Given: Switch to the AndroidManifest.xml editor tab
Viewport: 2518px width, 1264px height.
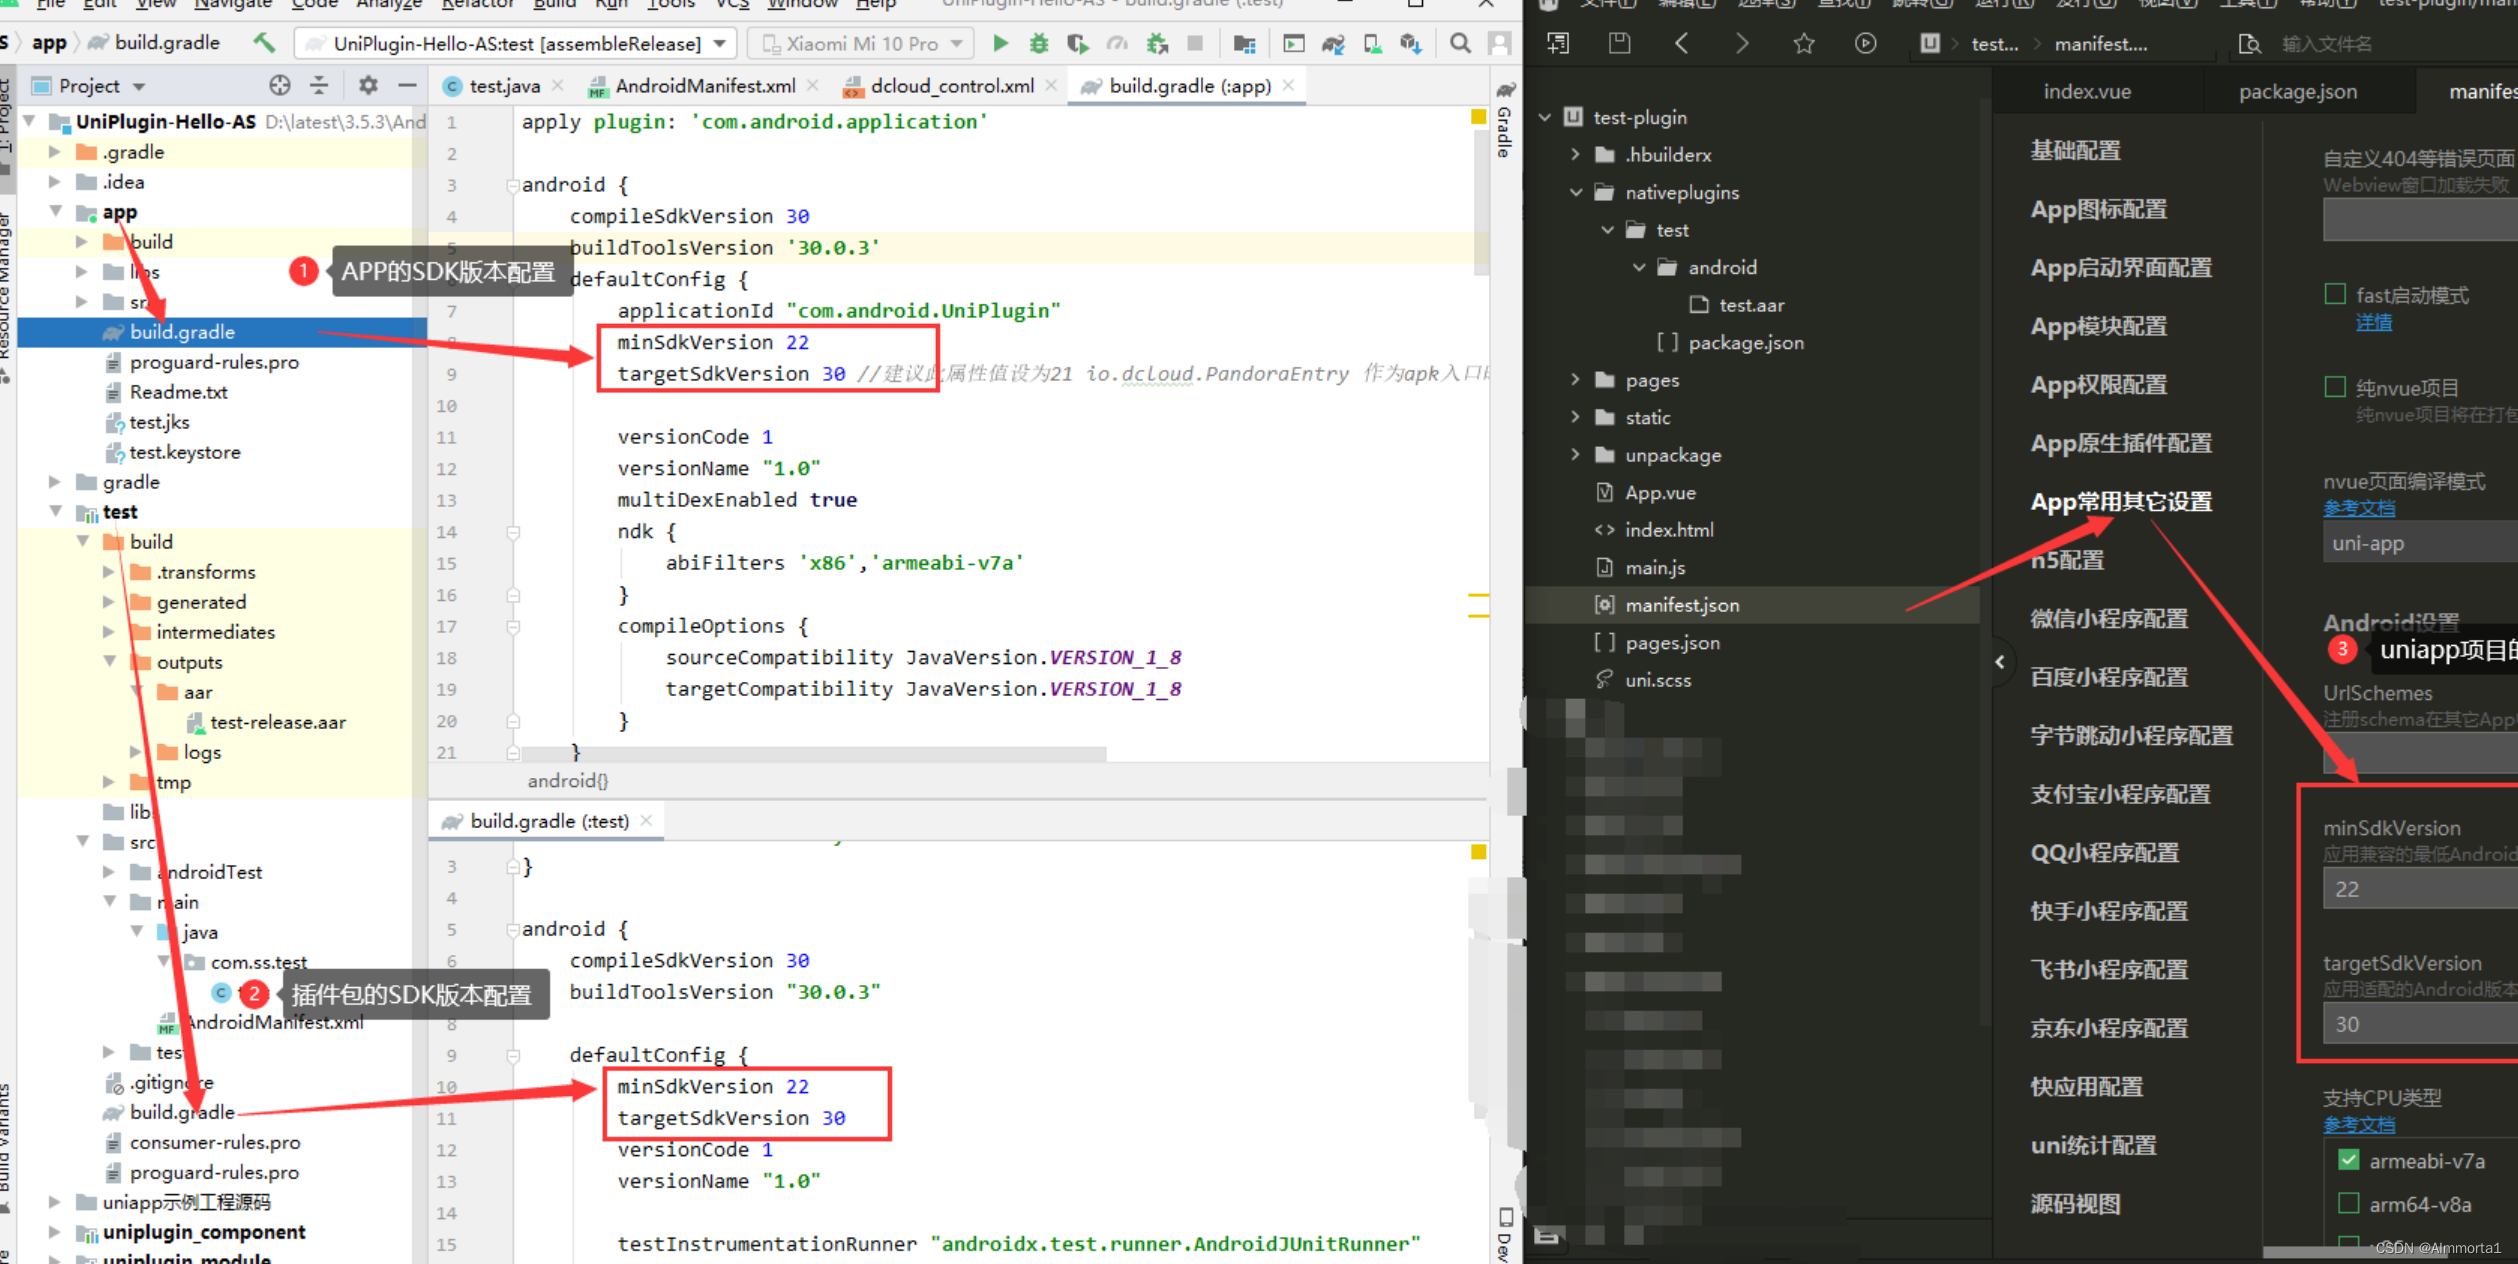Looking at the screenshot, I should click(704, 86).
